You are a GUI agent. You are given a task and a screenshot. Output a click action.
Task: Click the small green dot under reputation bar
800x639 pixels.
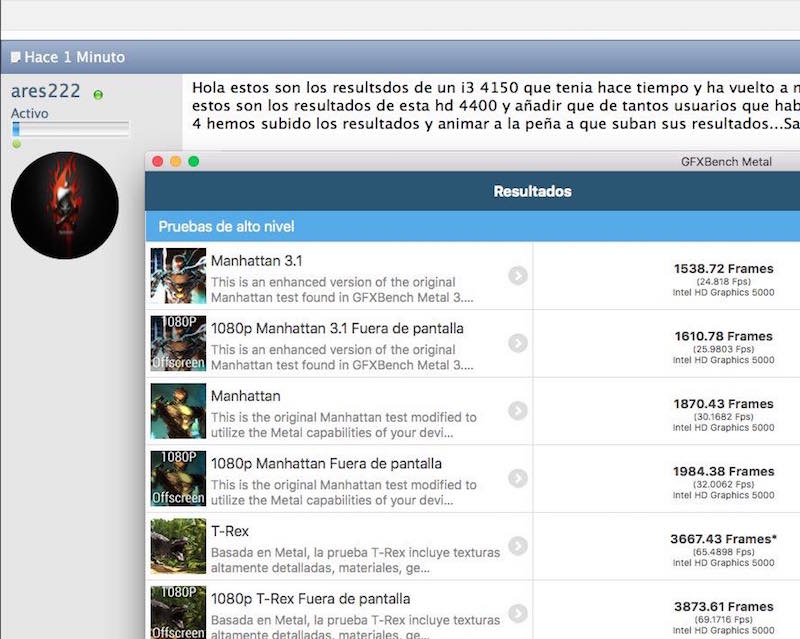[17, 144]
